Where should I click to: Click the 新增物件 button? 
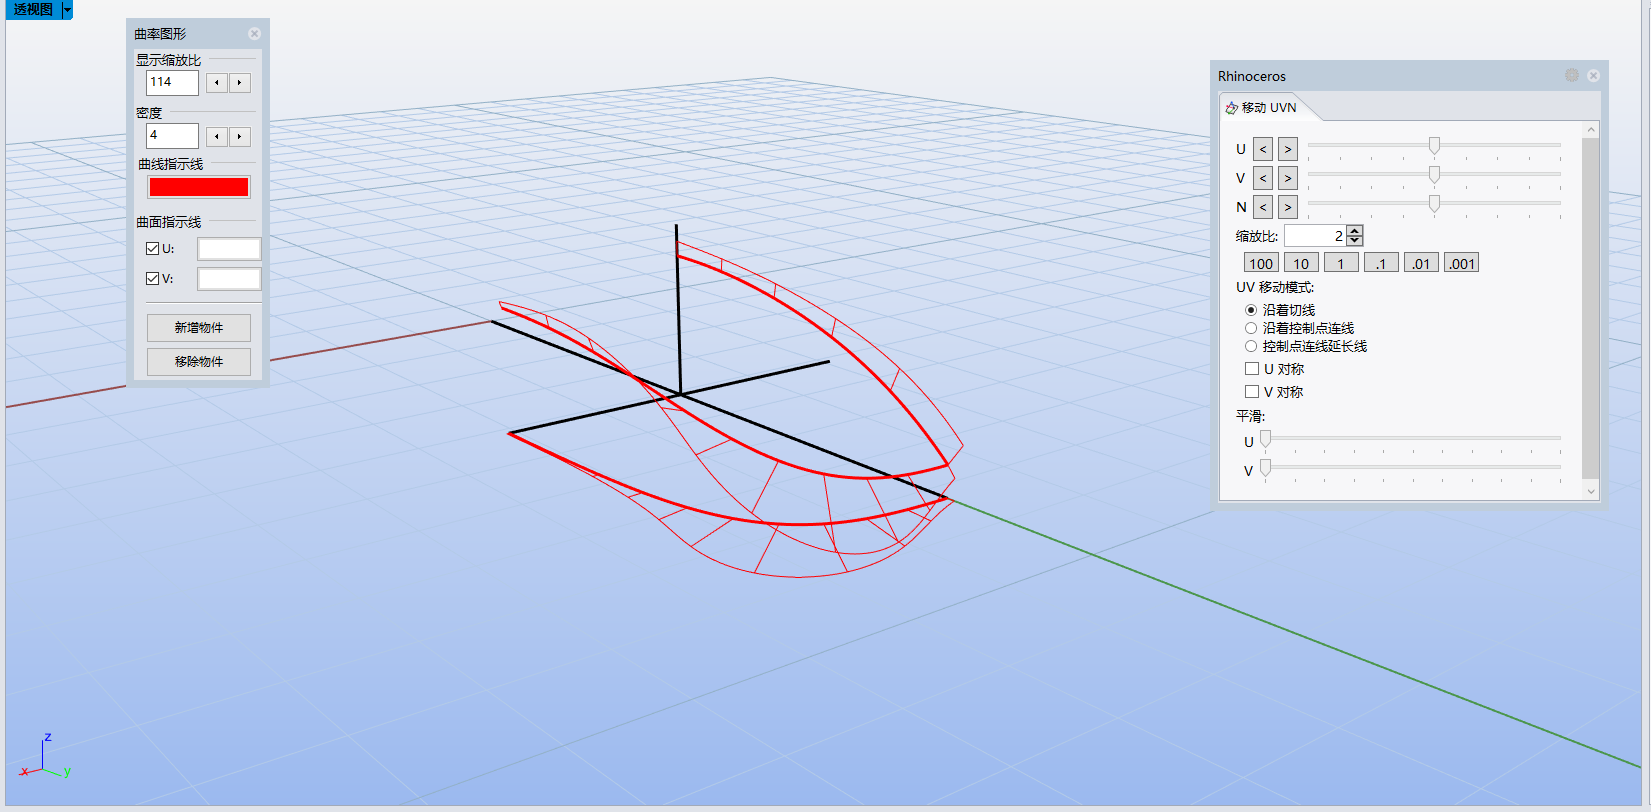point(199,328)
